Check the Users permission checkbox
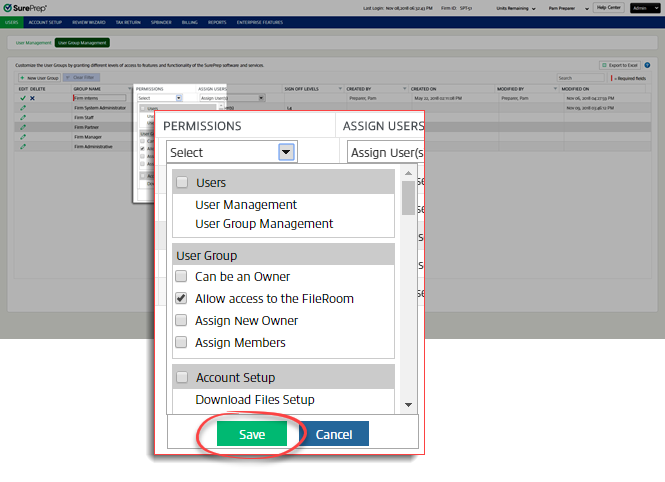The height and width of the screenshot is (482, 665). click(x=182, y=183)
